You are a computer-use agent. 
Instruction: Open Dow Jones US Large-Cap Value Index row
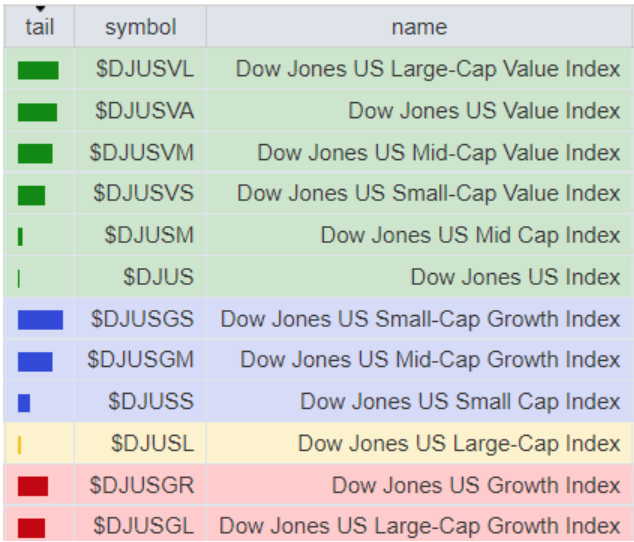[428, 70]
